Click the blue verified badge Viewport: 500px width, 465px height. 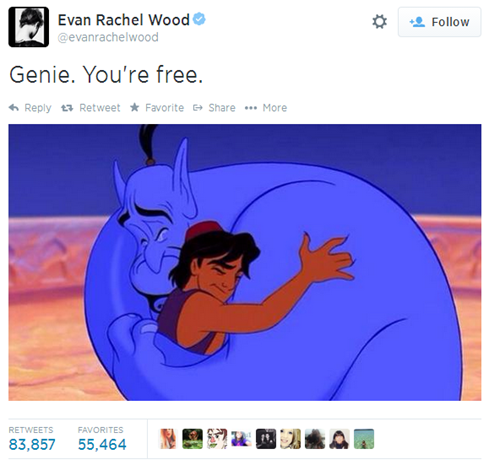coord(199,19)
